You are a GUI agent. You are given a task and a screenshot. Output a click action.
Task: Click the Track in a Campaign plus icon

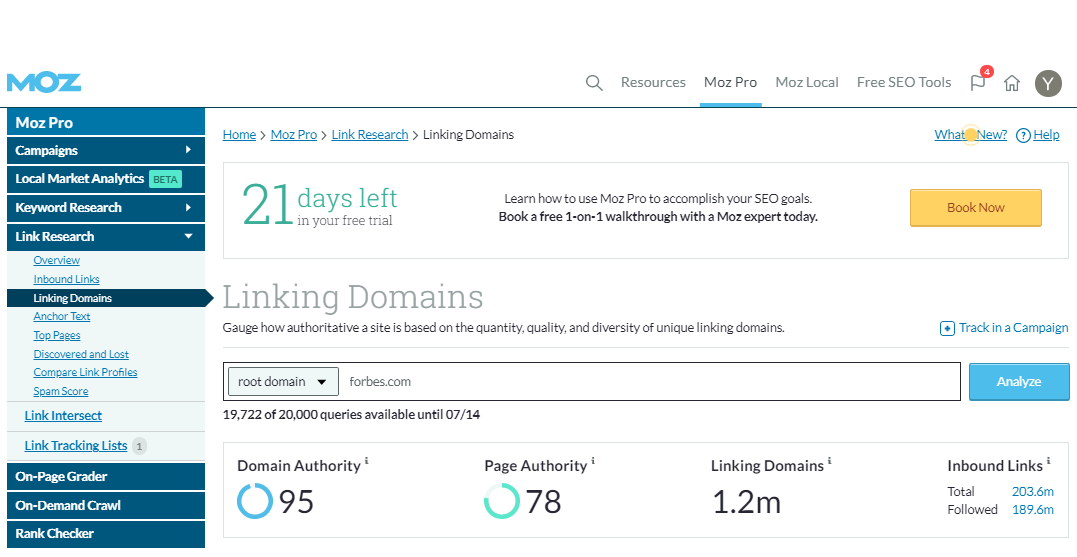point(947,328)
